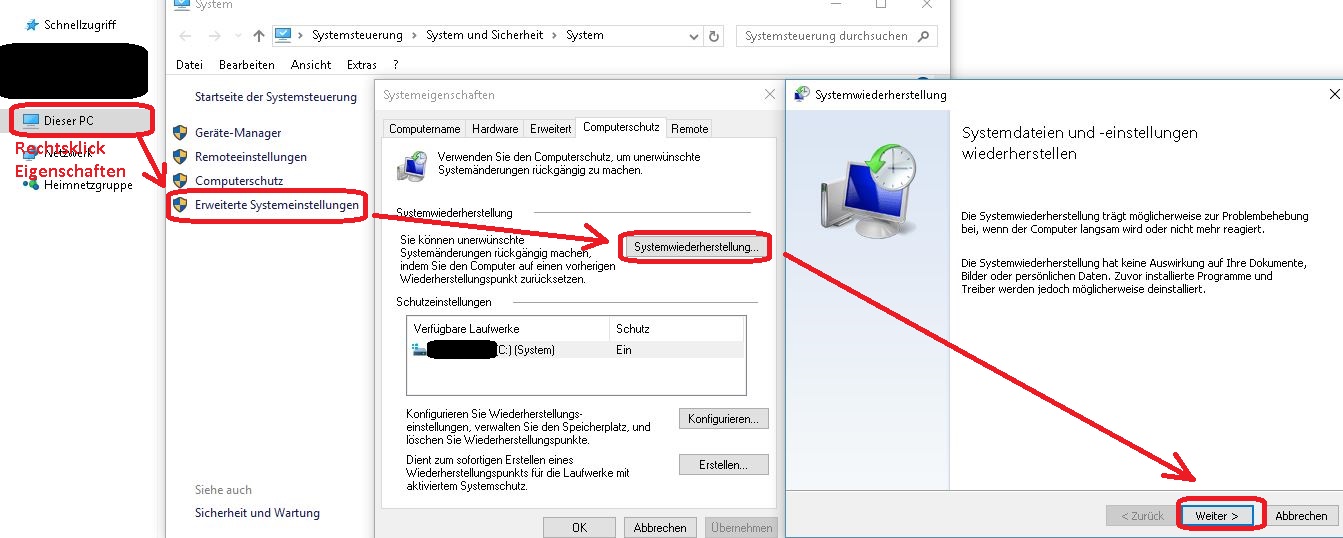Click the Systemwiederherstellung title icon
Viewport: 1343px width, 538px height.
click(802, 95)
